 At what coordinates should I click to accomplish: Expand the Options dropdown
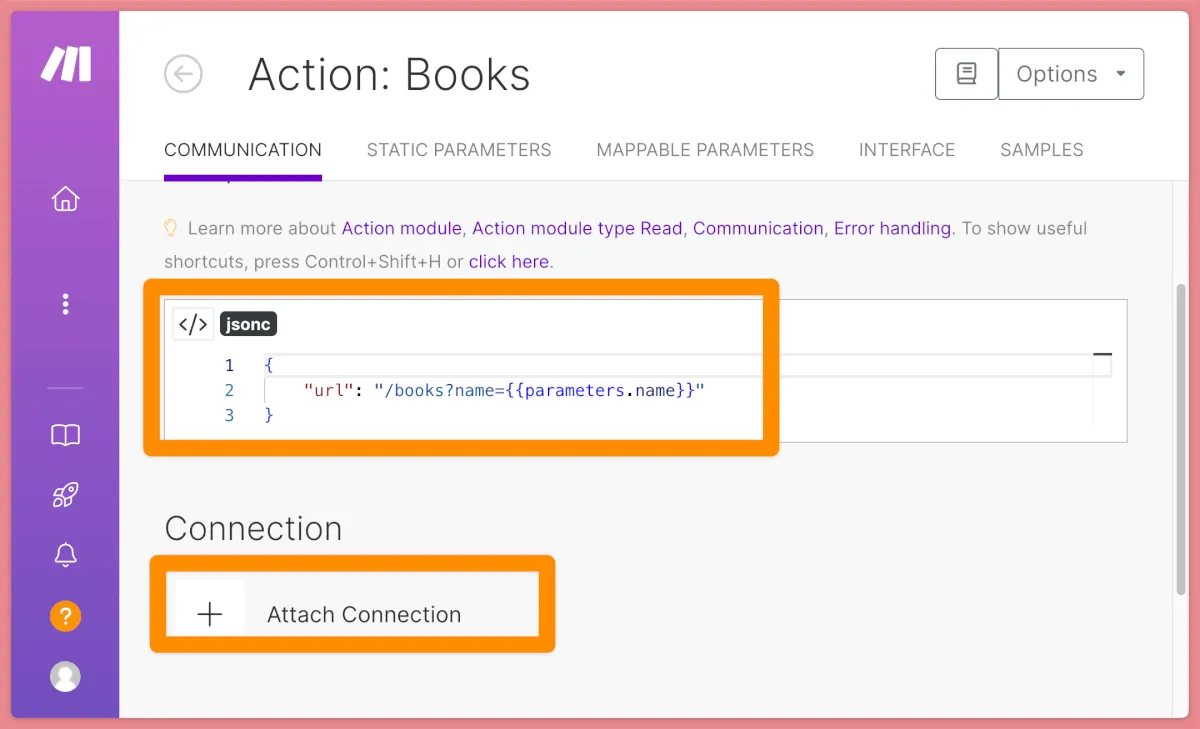click(1071, 74)
